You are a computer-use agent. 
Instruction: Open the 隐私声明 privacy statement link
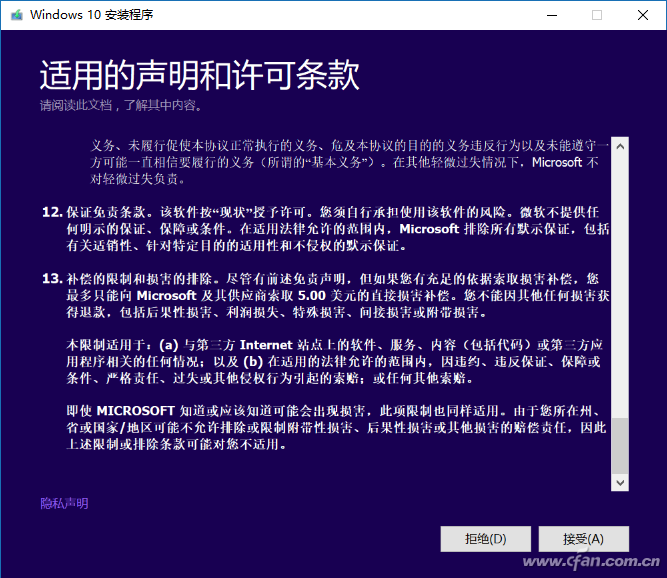[64, 504]
